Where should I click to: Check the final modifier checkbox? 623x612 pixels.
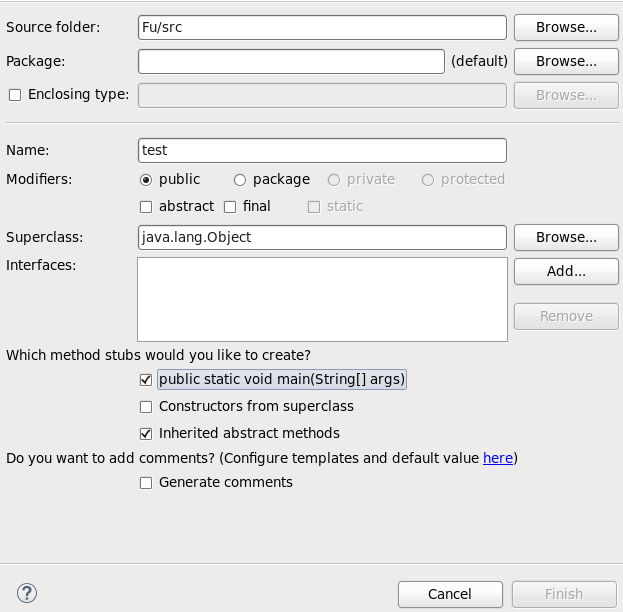(230, 207)
